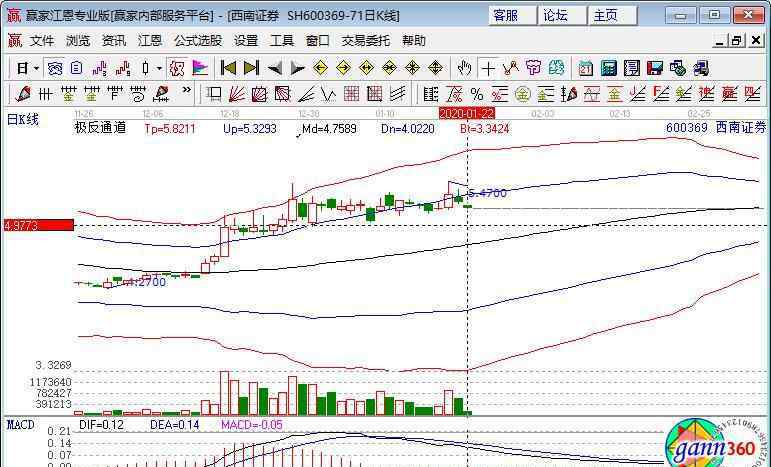This screenshot has height=467, width=771.
Task: Step forward with grey right arrow icon
Action: (x=297, y=68)
